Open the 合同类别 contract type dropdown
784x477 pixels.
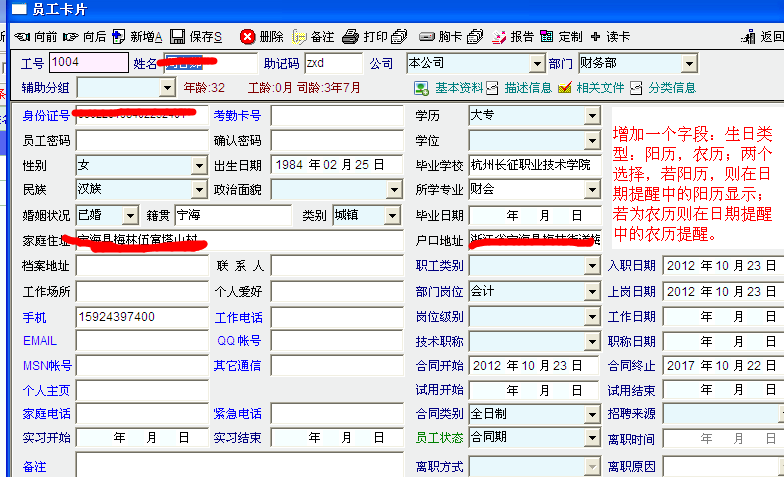591,413
